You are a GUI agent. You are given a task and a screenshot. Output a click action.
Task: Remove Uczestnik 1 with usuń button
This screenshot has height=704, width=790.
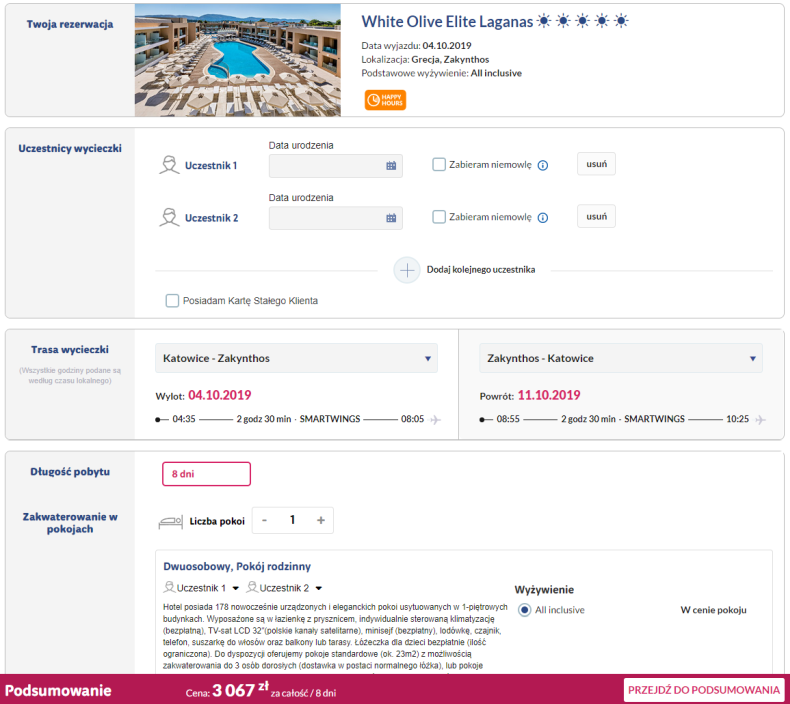point(596,164)
